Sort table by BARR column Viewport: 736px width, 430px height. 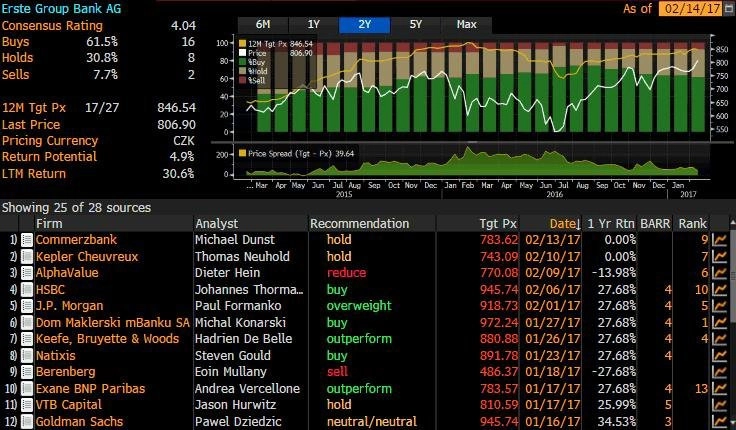pos(656,224)
